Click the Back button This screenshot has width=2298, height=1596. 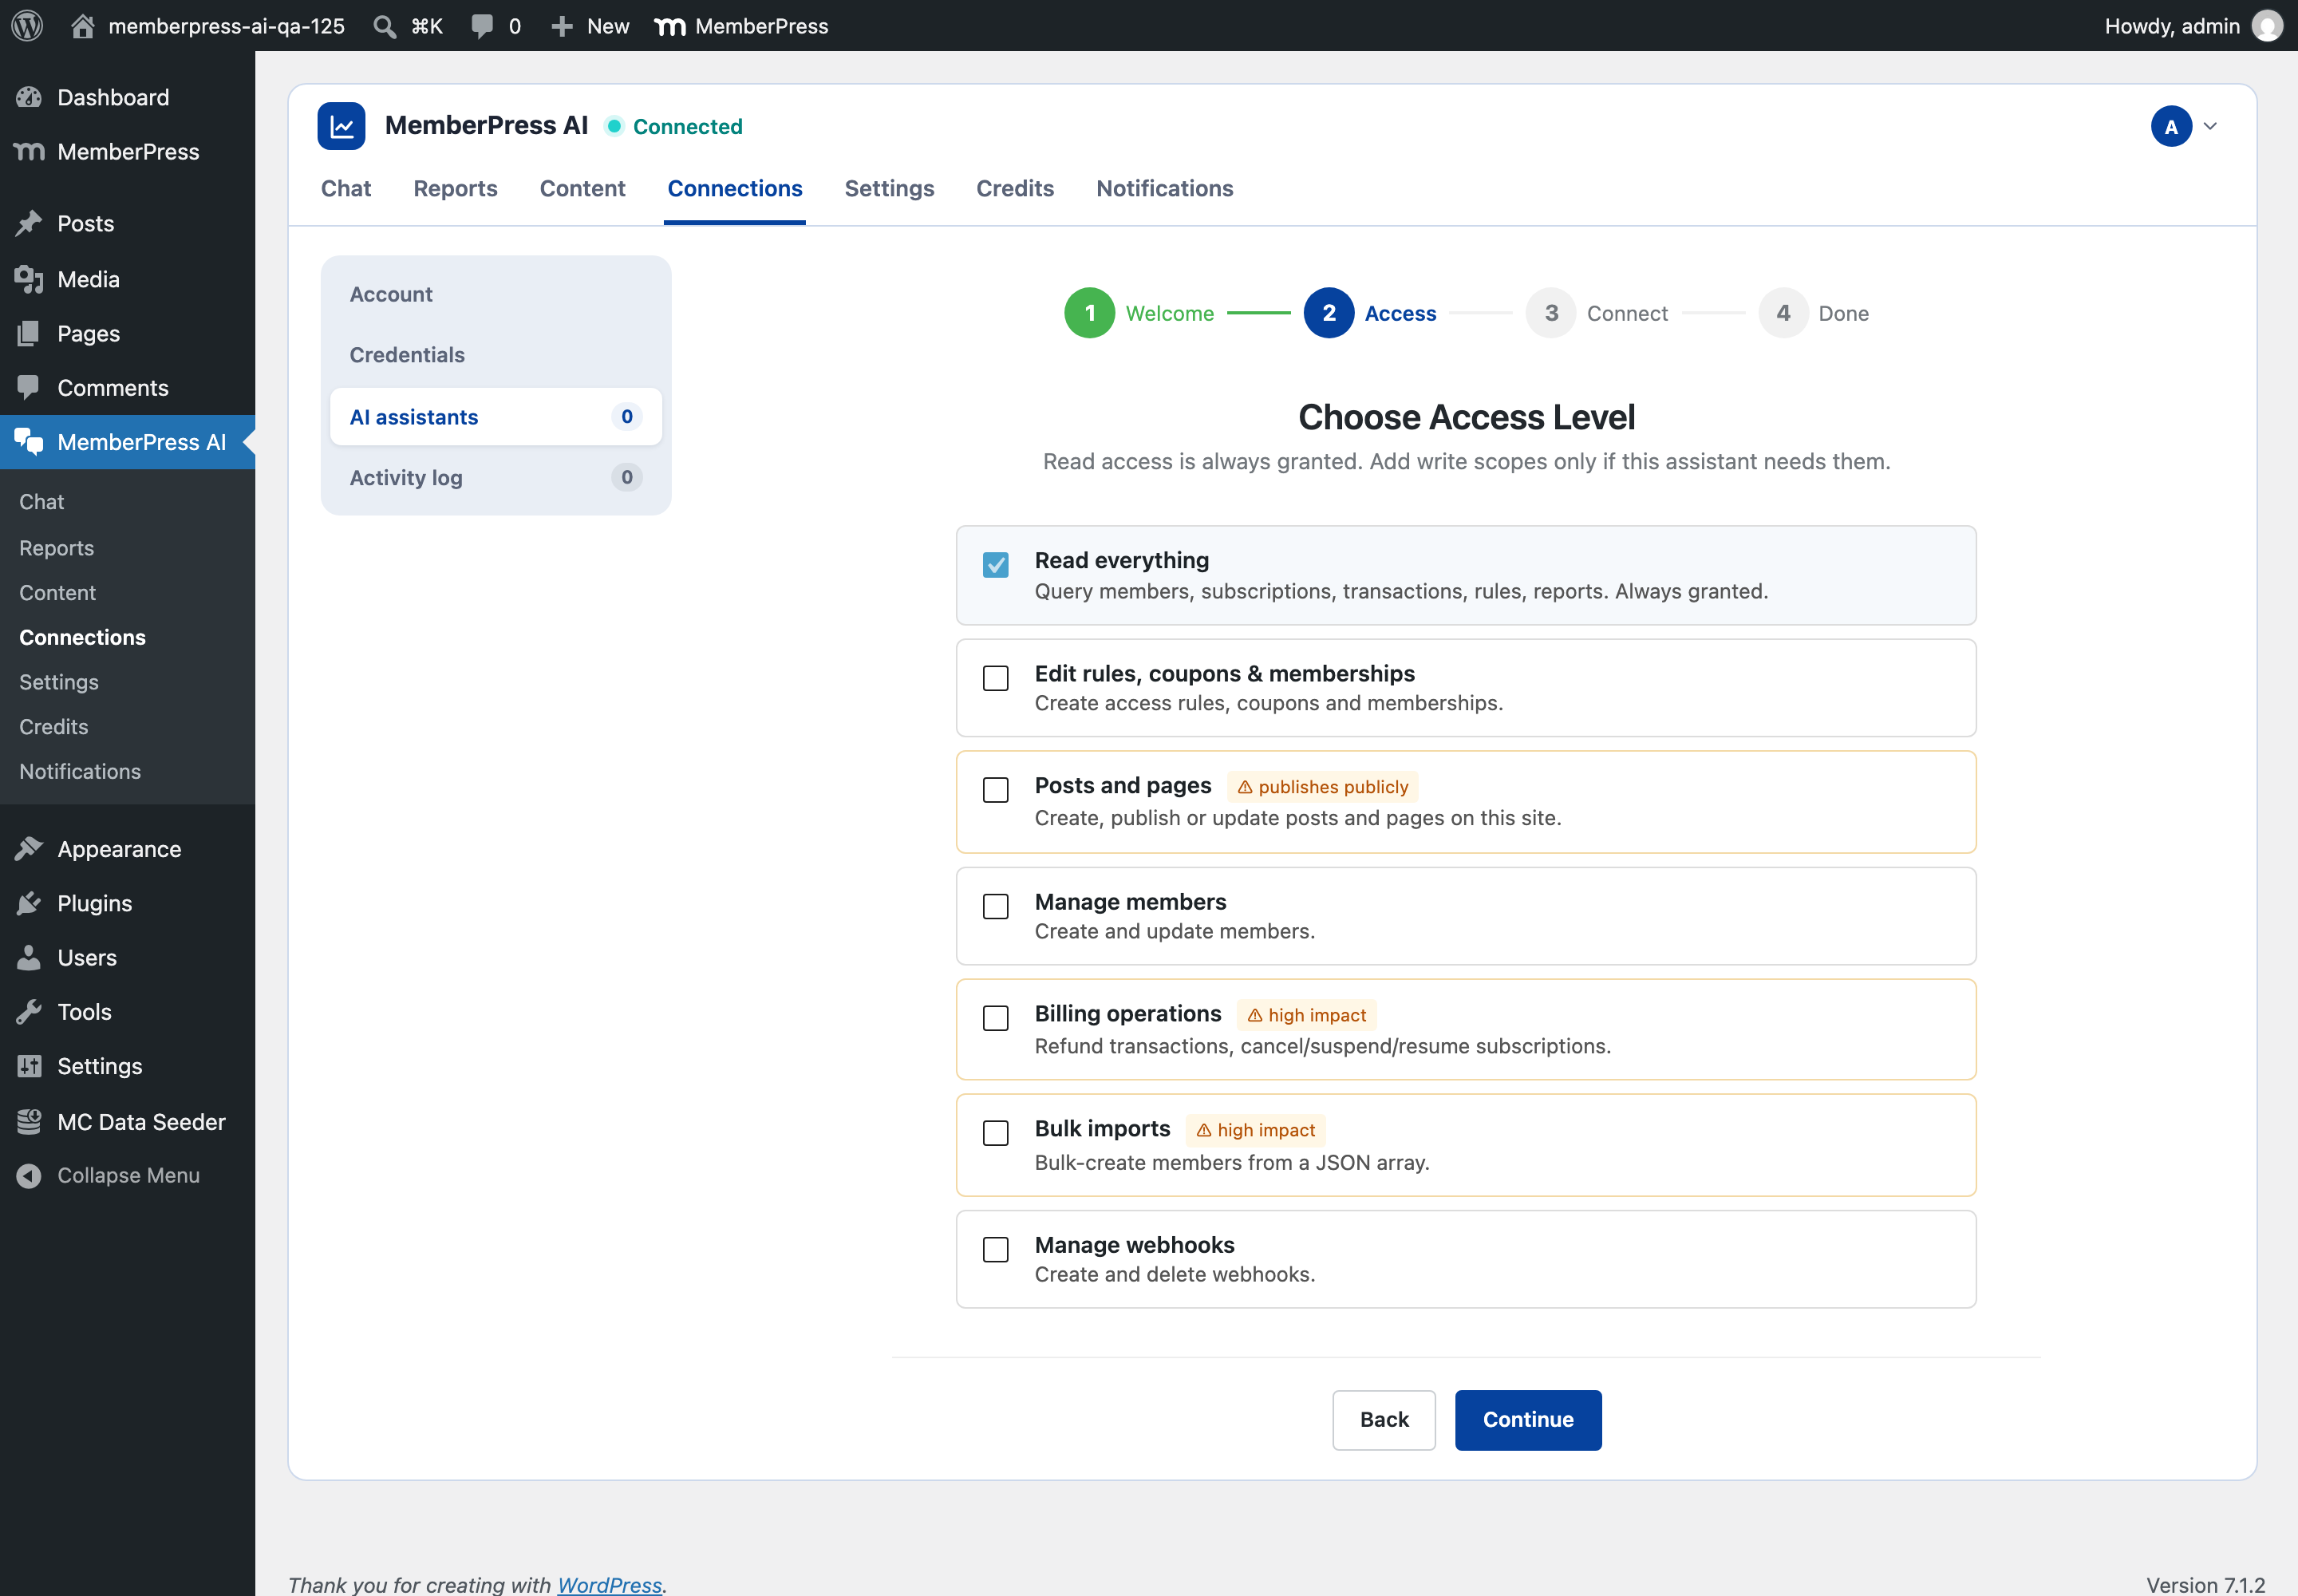[x=1384, y=1420]
